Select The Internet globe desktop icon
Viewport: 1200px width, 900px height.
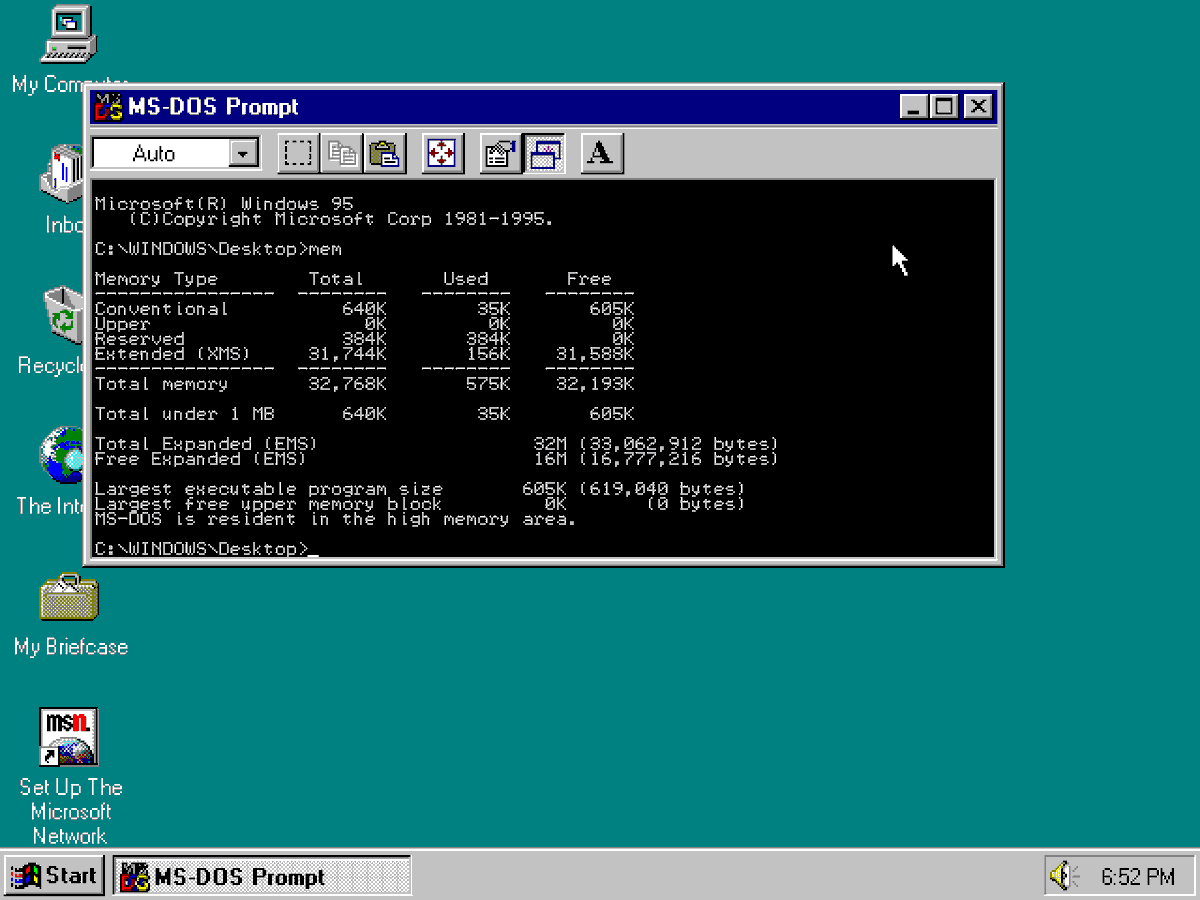pos(63,455)
